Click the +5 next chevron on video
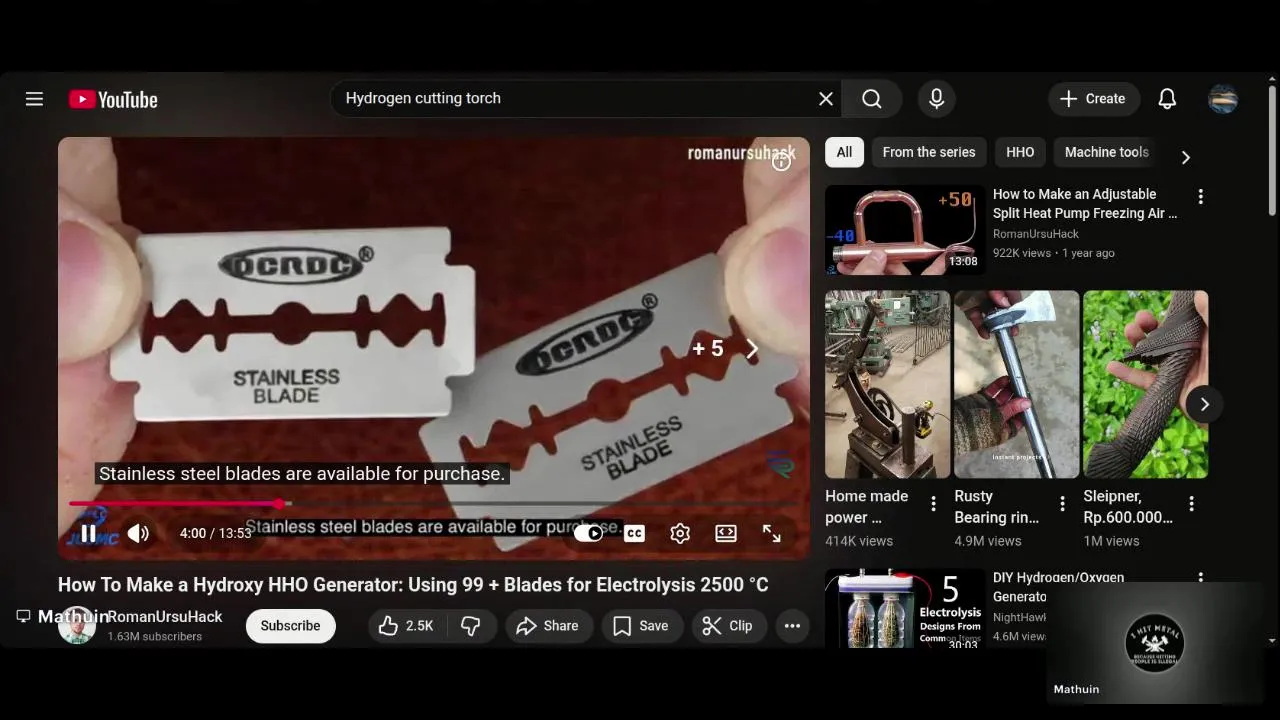 (752, 348)
